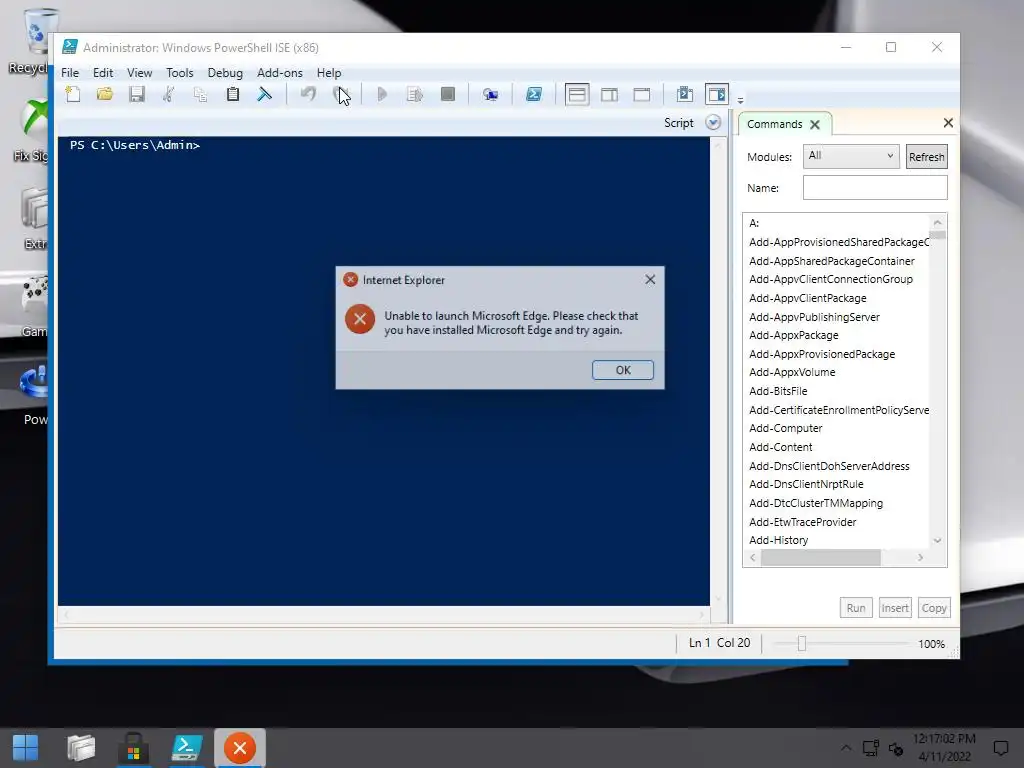Viewport: 1024px width, 768px height.
Task: Click the Refresh button
Action: tap(926, 157)
